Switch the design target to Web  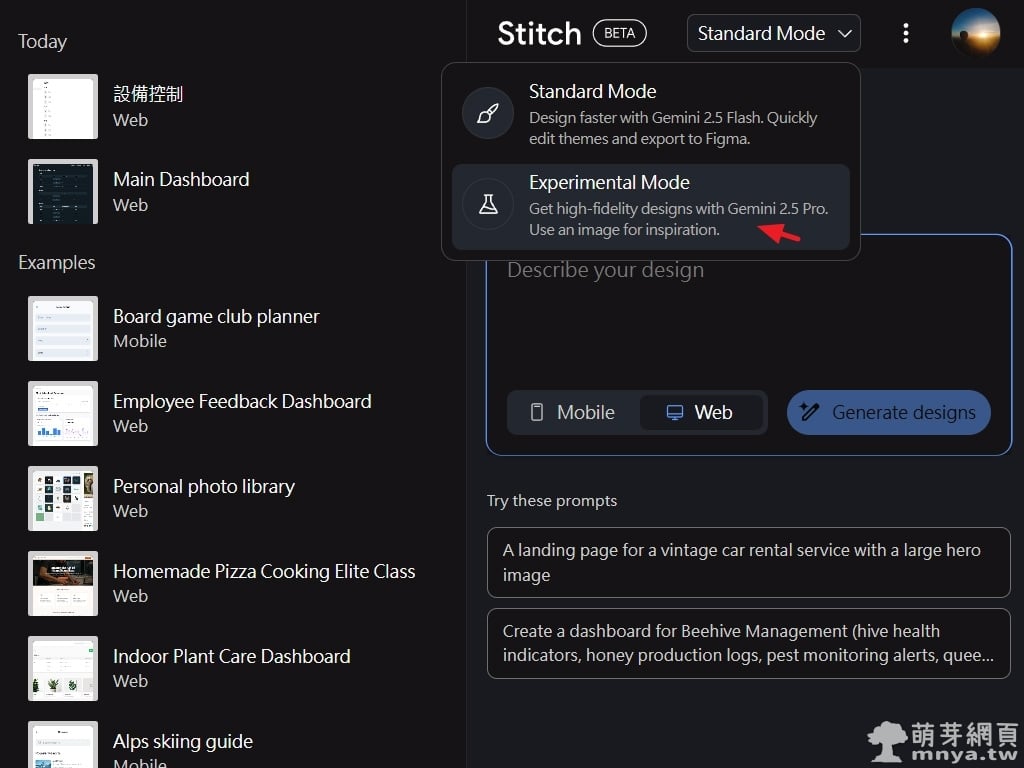point(700,412)
